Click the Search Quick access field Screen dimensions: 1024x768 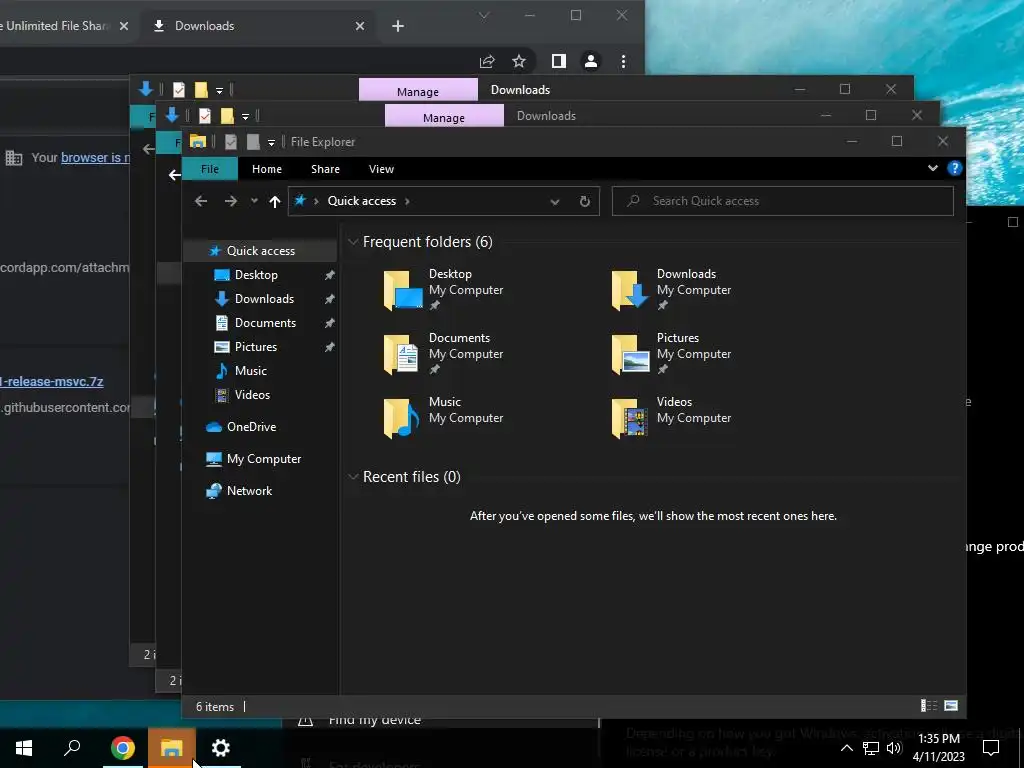tap(782, 201)
